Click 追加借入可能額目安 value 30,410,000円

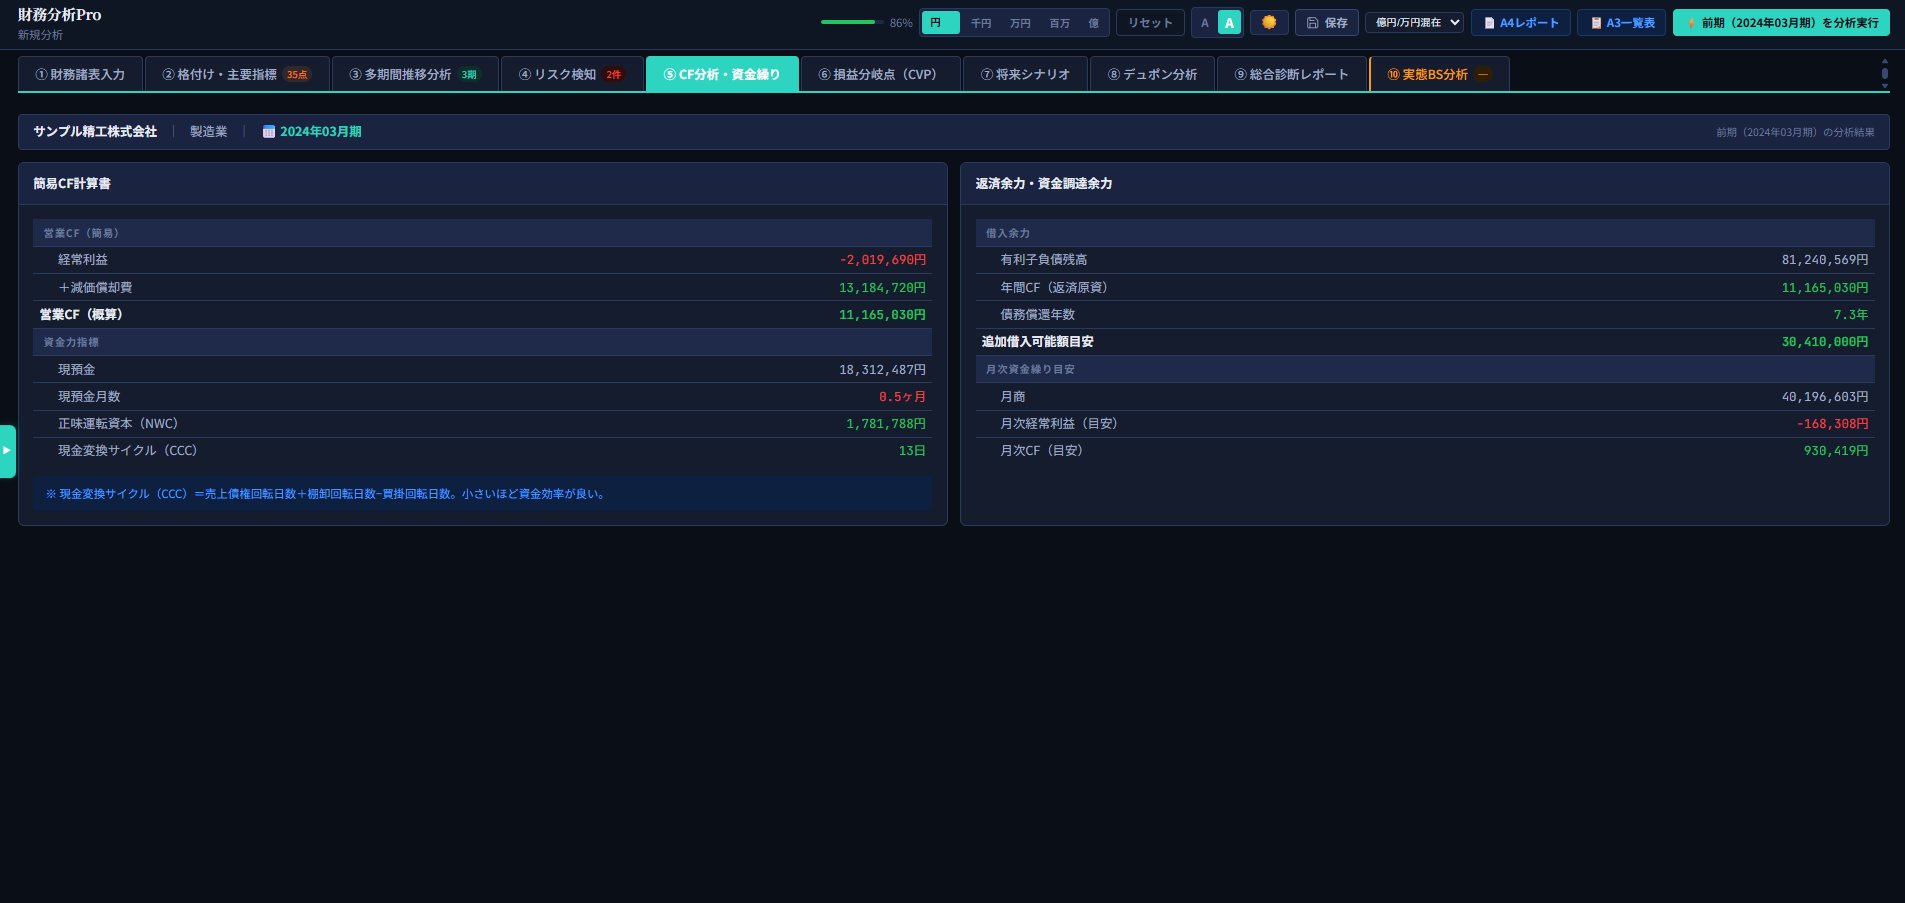(x=1825, y=342)
